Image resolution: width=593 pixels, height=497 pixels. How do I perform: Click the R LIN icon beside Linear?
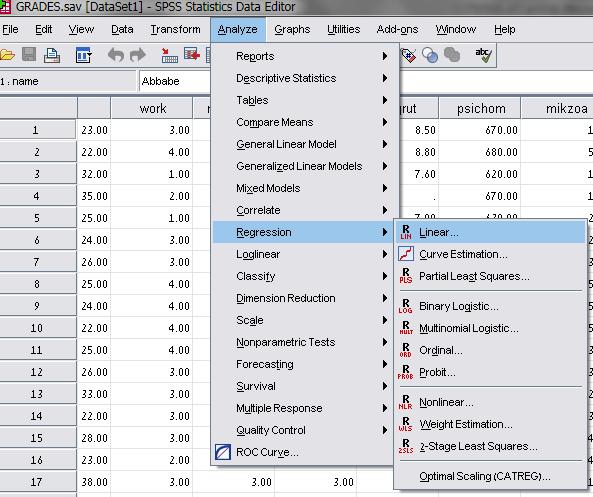click(x=406, y=232)
